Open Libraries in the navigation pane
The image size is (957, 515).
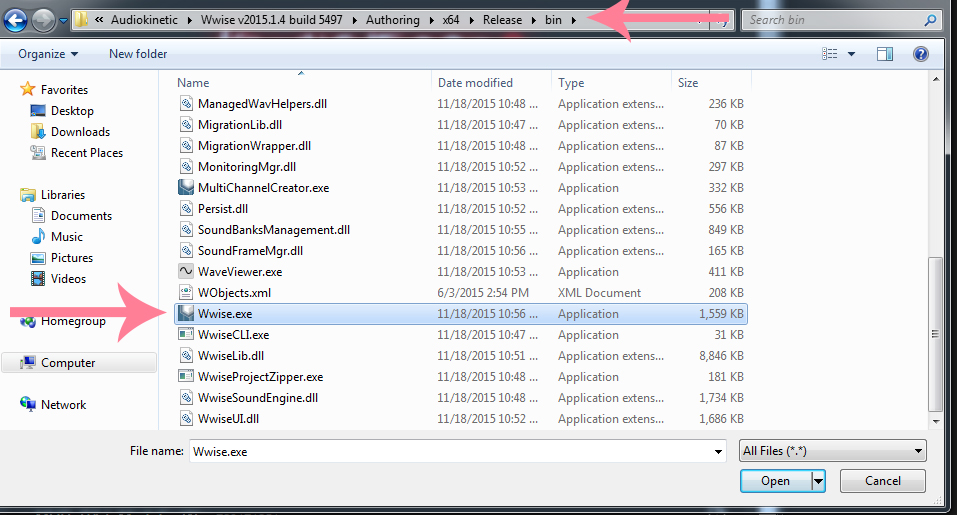click(63, 195)
